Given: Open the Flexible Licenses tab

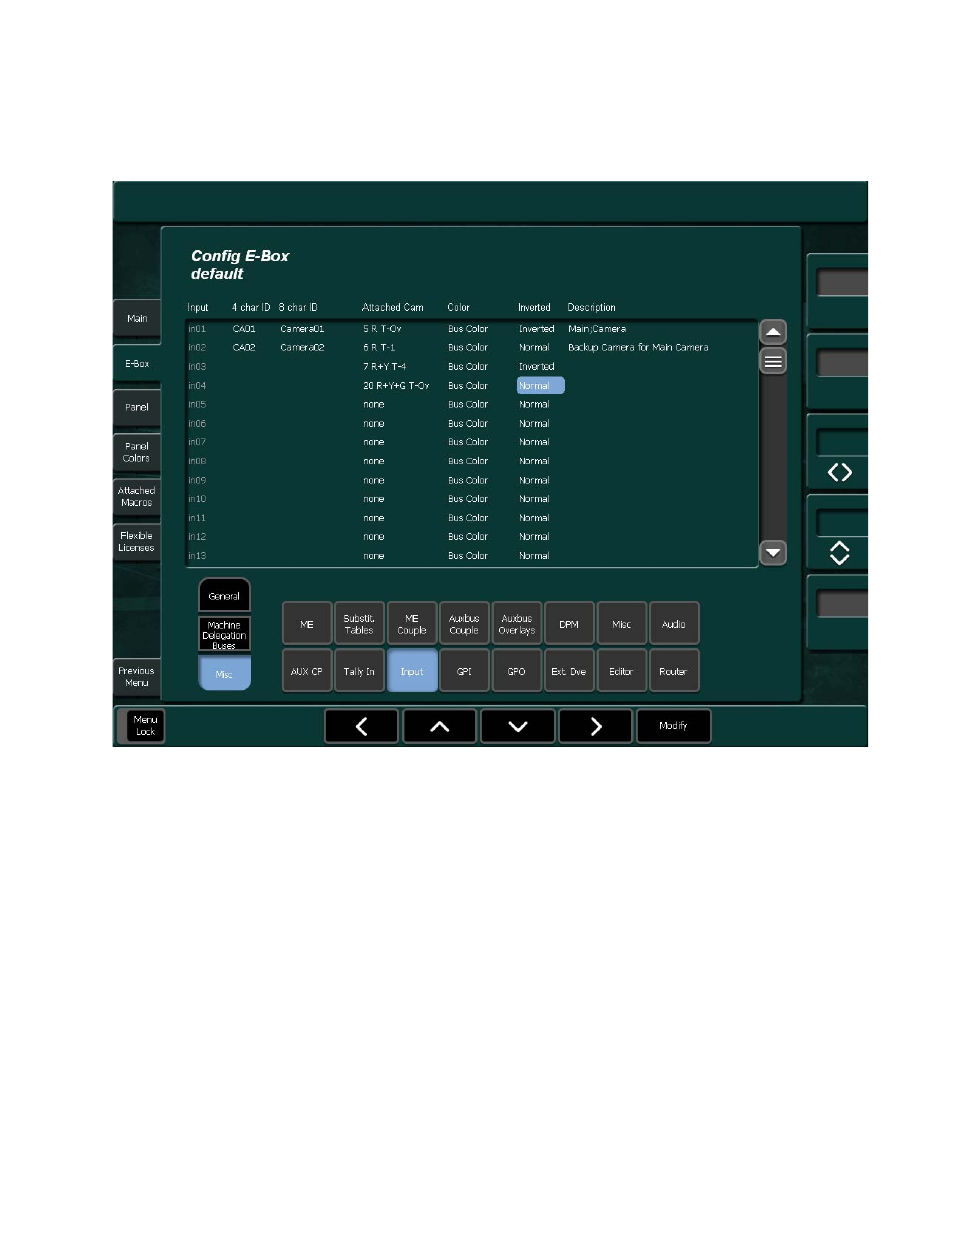Looking at the screenshot, I should click(x=137, y=542).
